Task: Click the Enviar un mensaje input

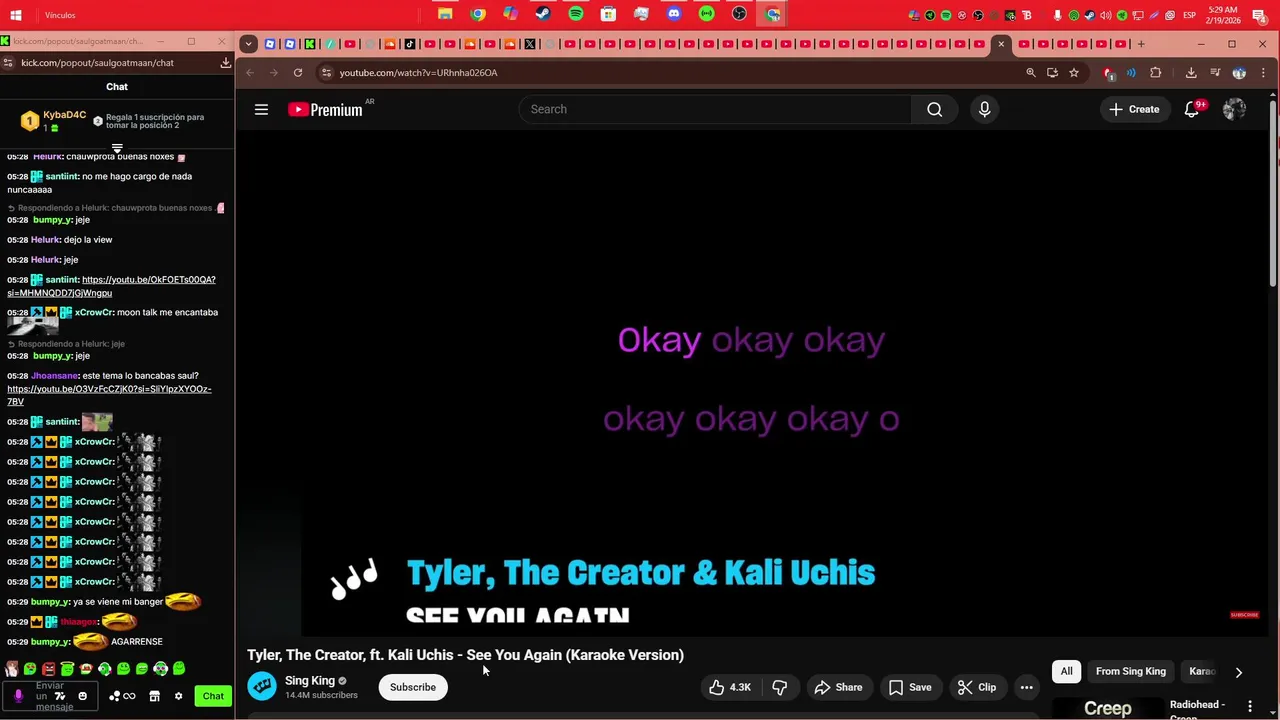Action: tap(50, 696)
